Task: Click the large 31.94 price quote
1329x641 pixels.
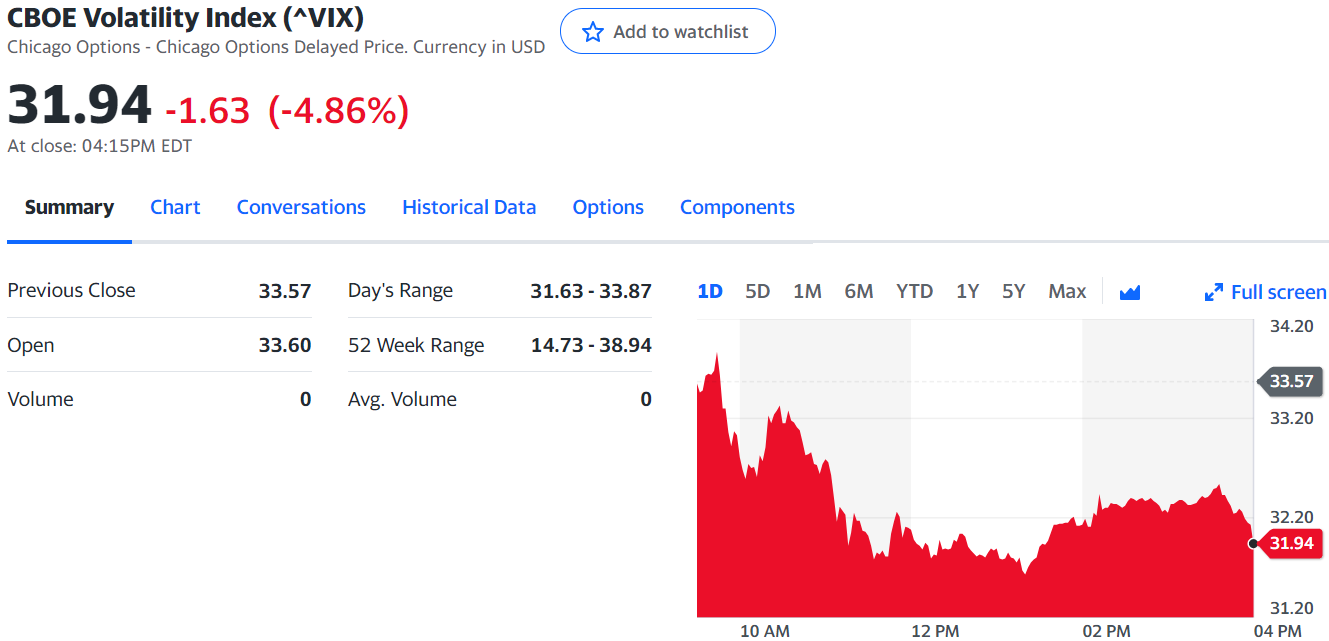Action: point(80,105)
